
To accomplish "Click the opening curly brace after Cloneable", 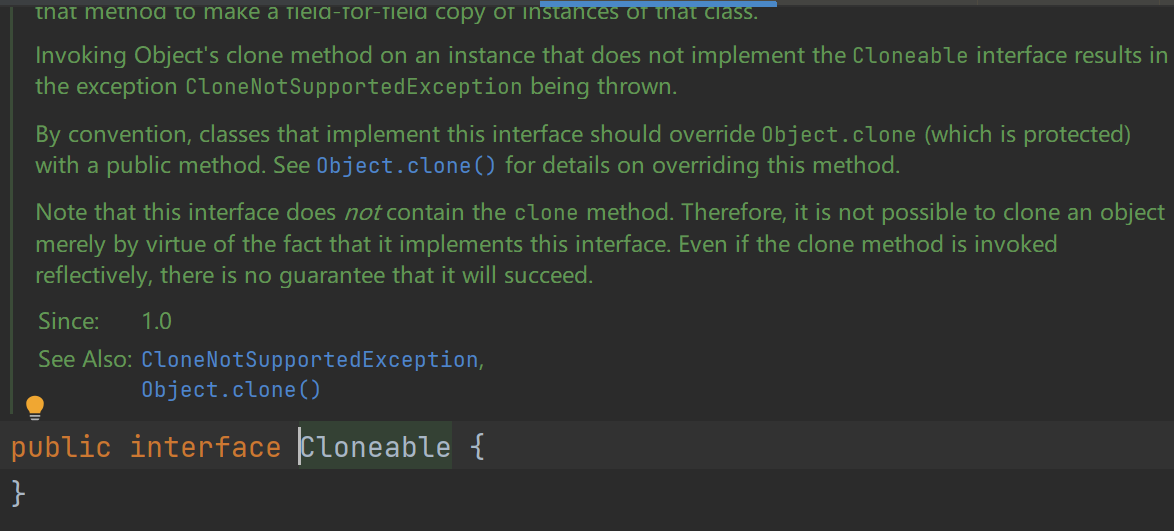I will 478,448.
